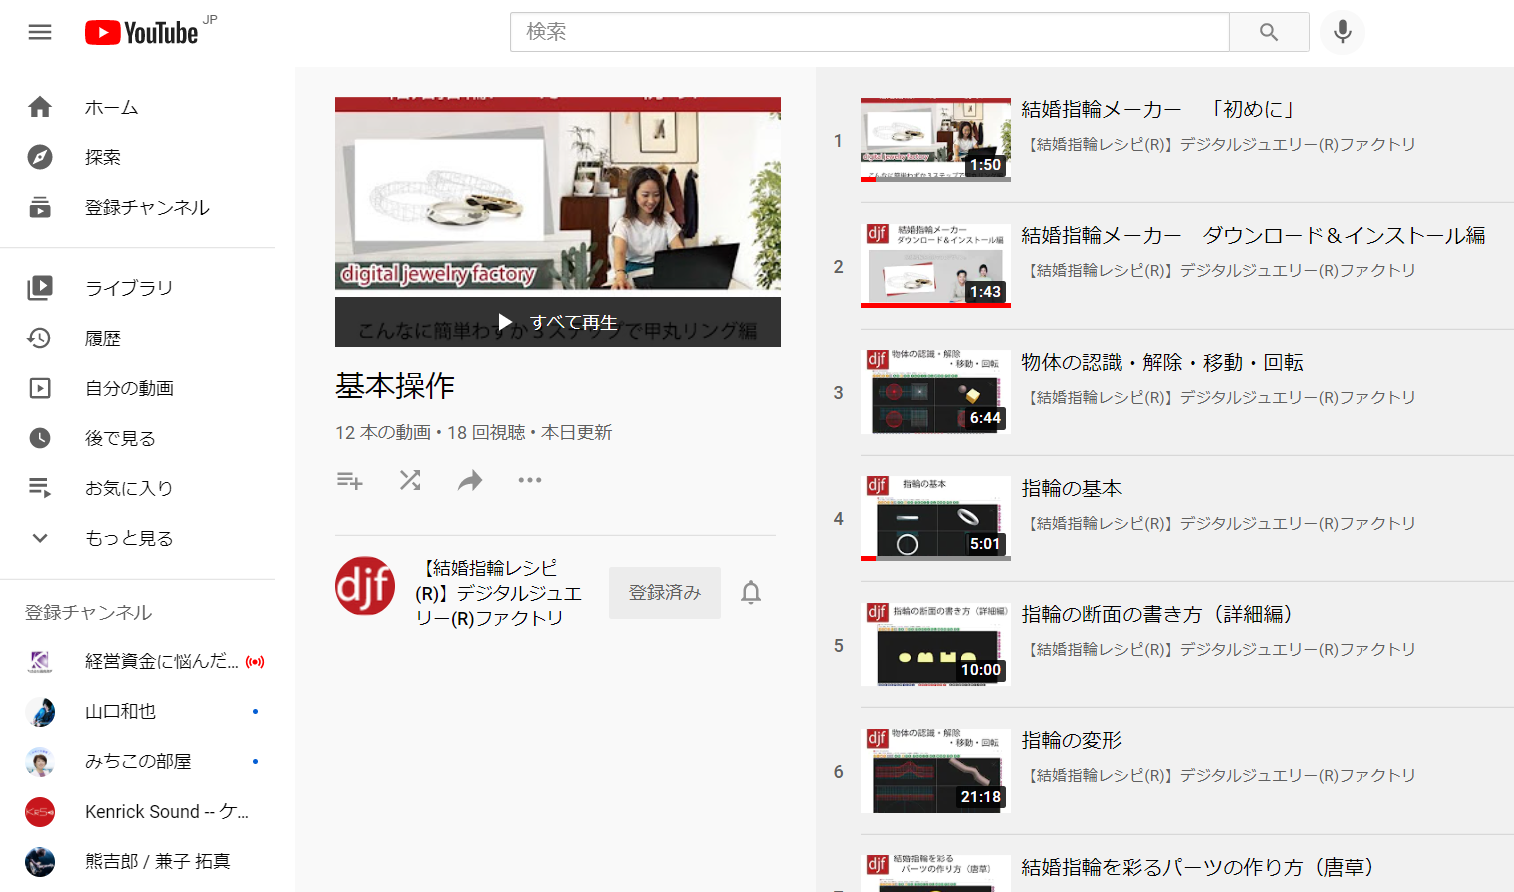Click the みちこの部屋 channel avatar
Image resolution: width=1514 pixels, height=892 pixels.
[40, 761]
